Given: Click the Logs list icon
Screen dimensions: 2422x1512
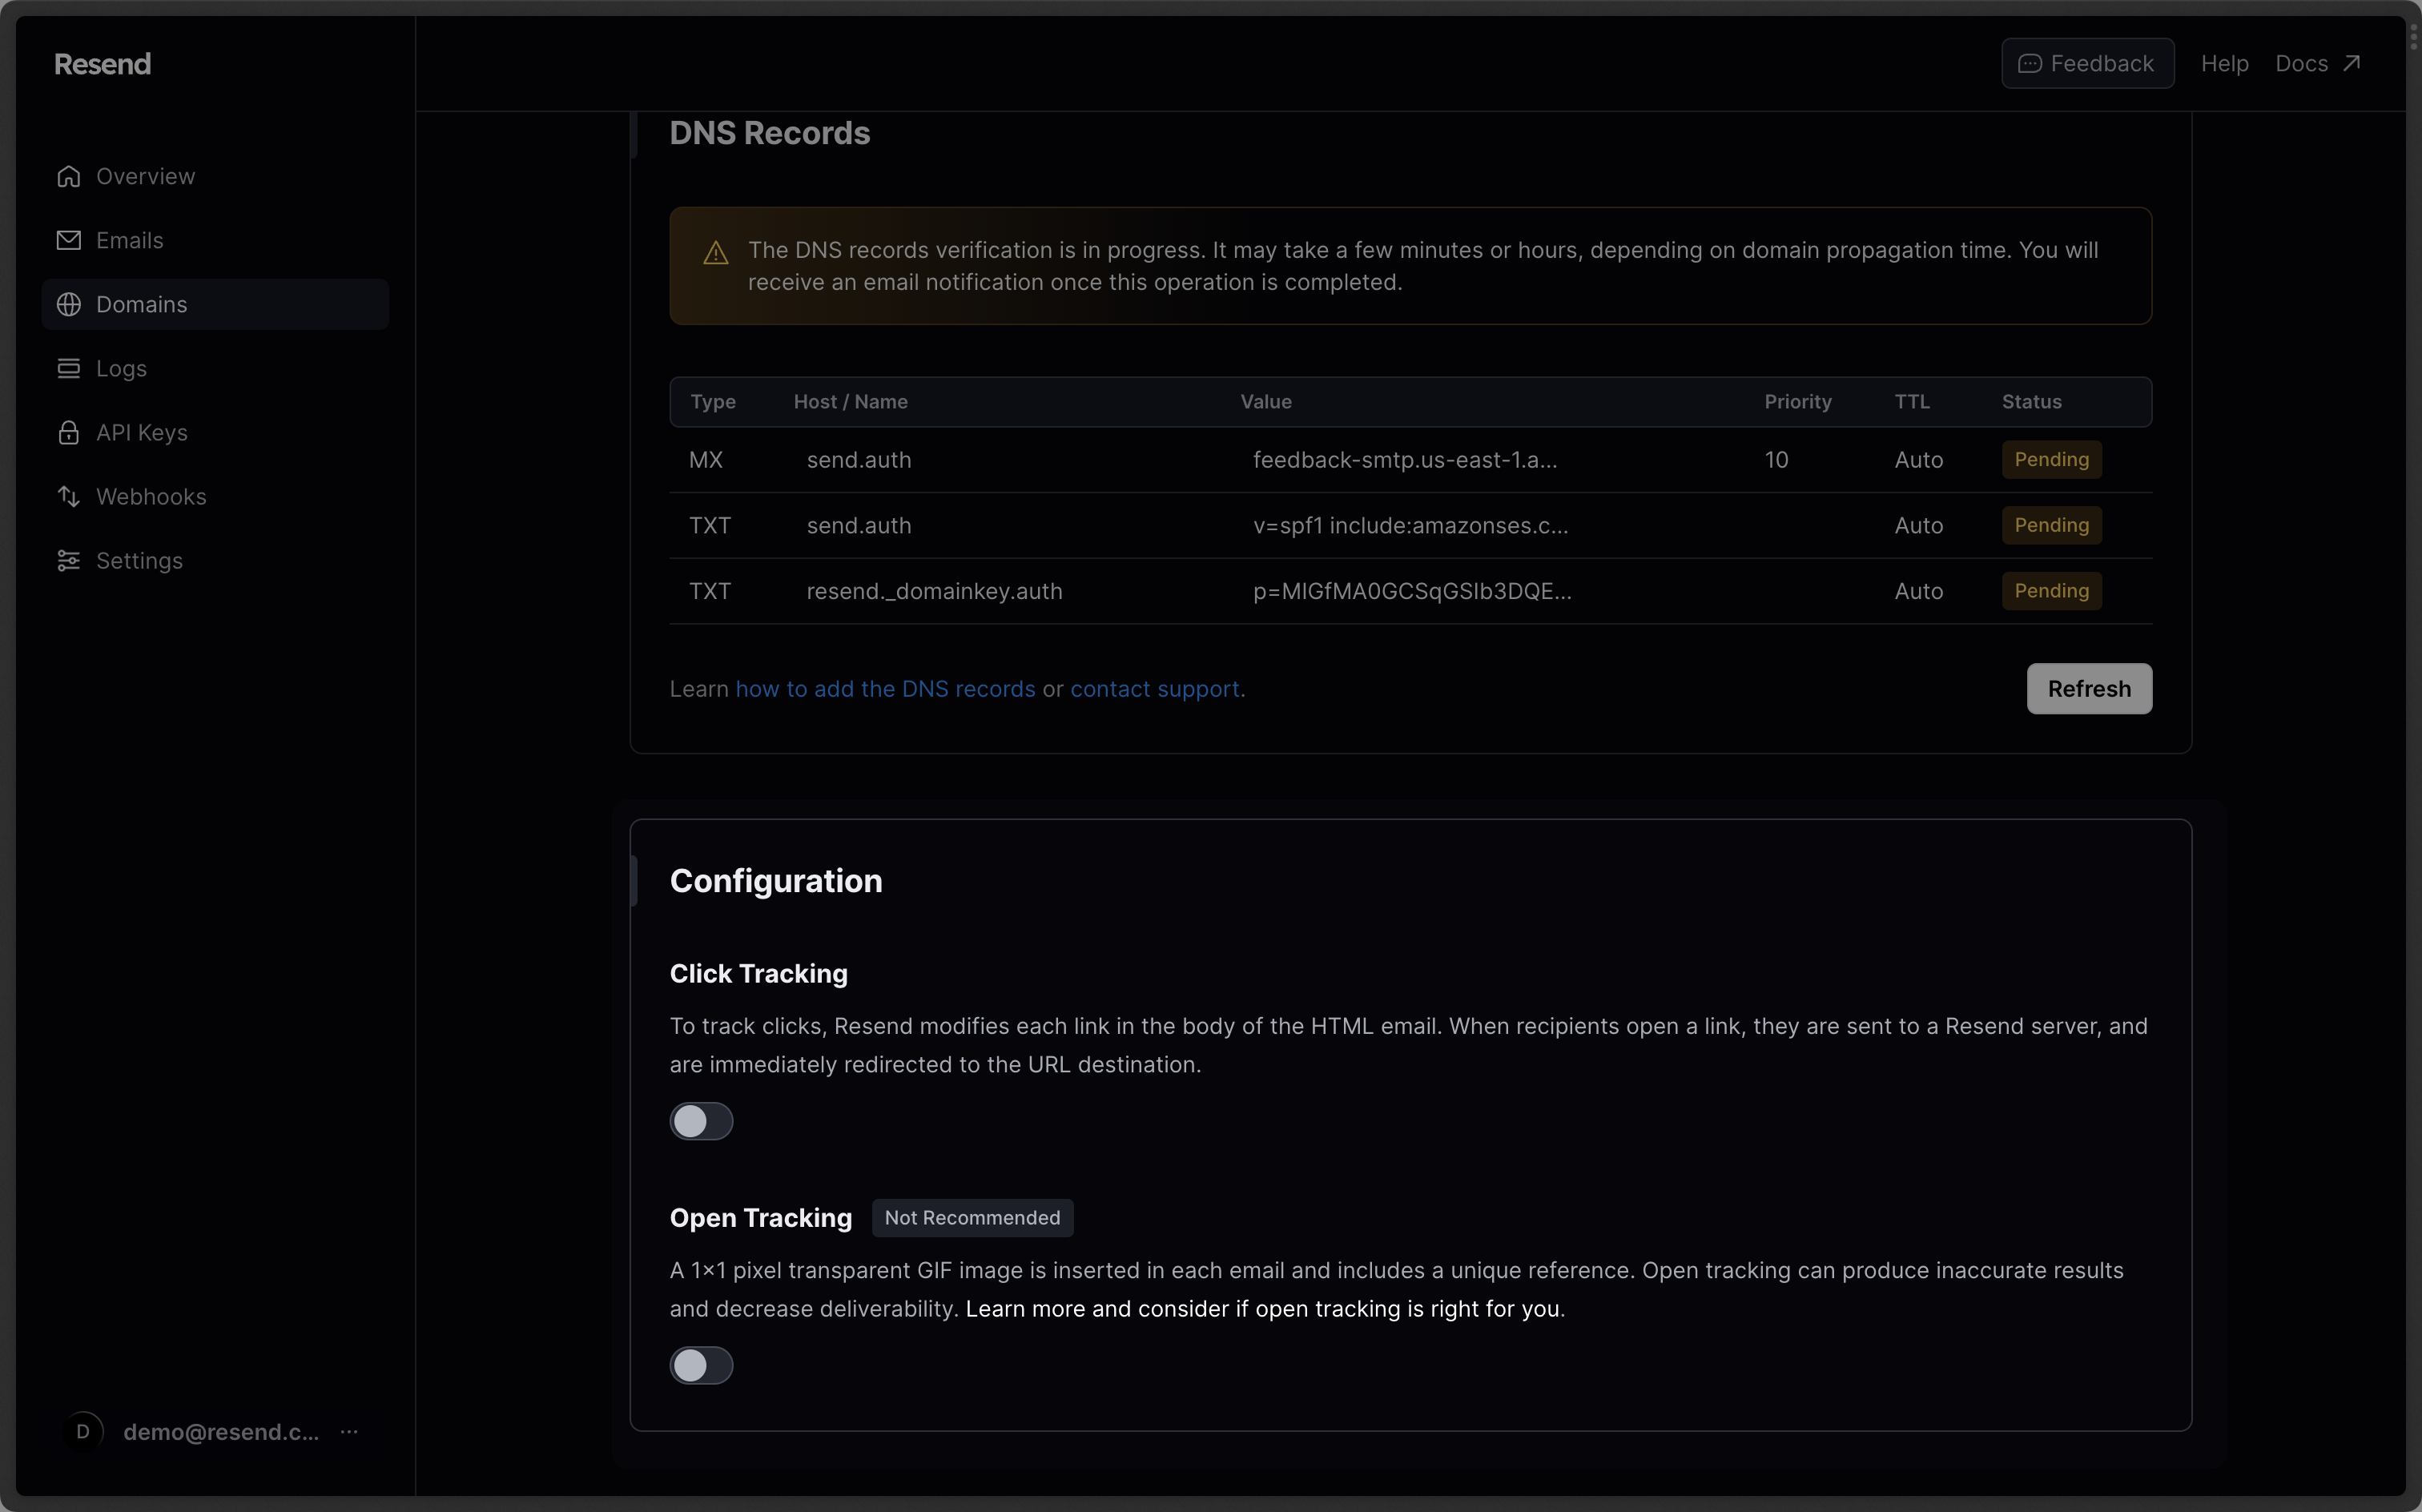Looking at the screenshot, I should 68,368.
